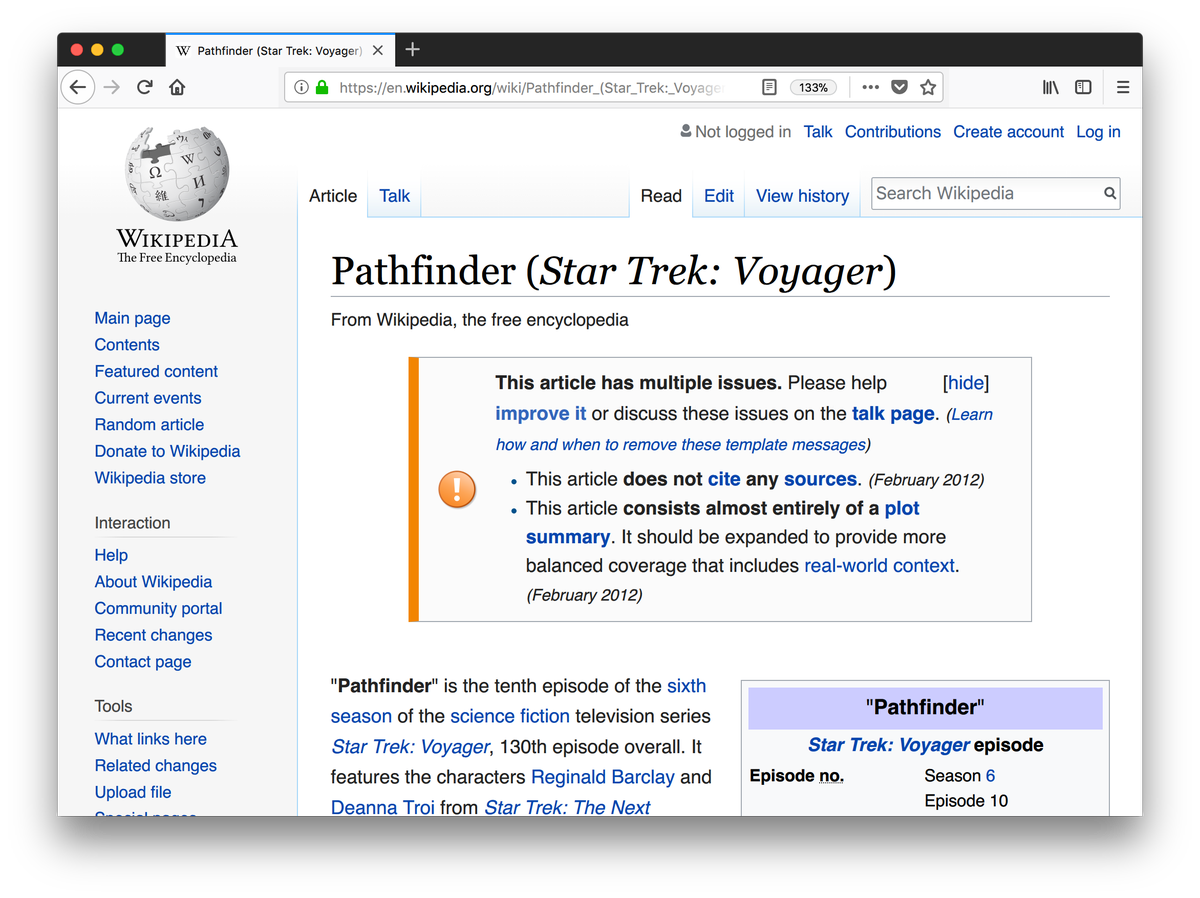Open Contributions link
This screenshot has width=1200, height=898.
[893, 132]
